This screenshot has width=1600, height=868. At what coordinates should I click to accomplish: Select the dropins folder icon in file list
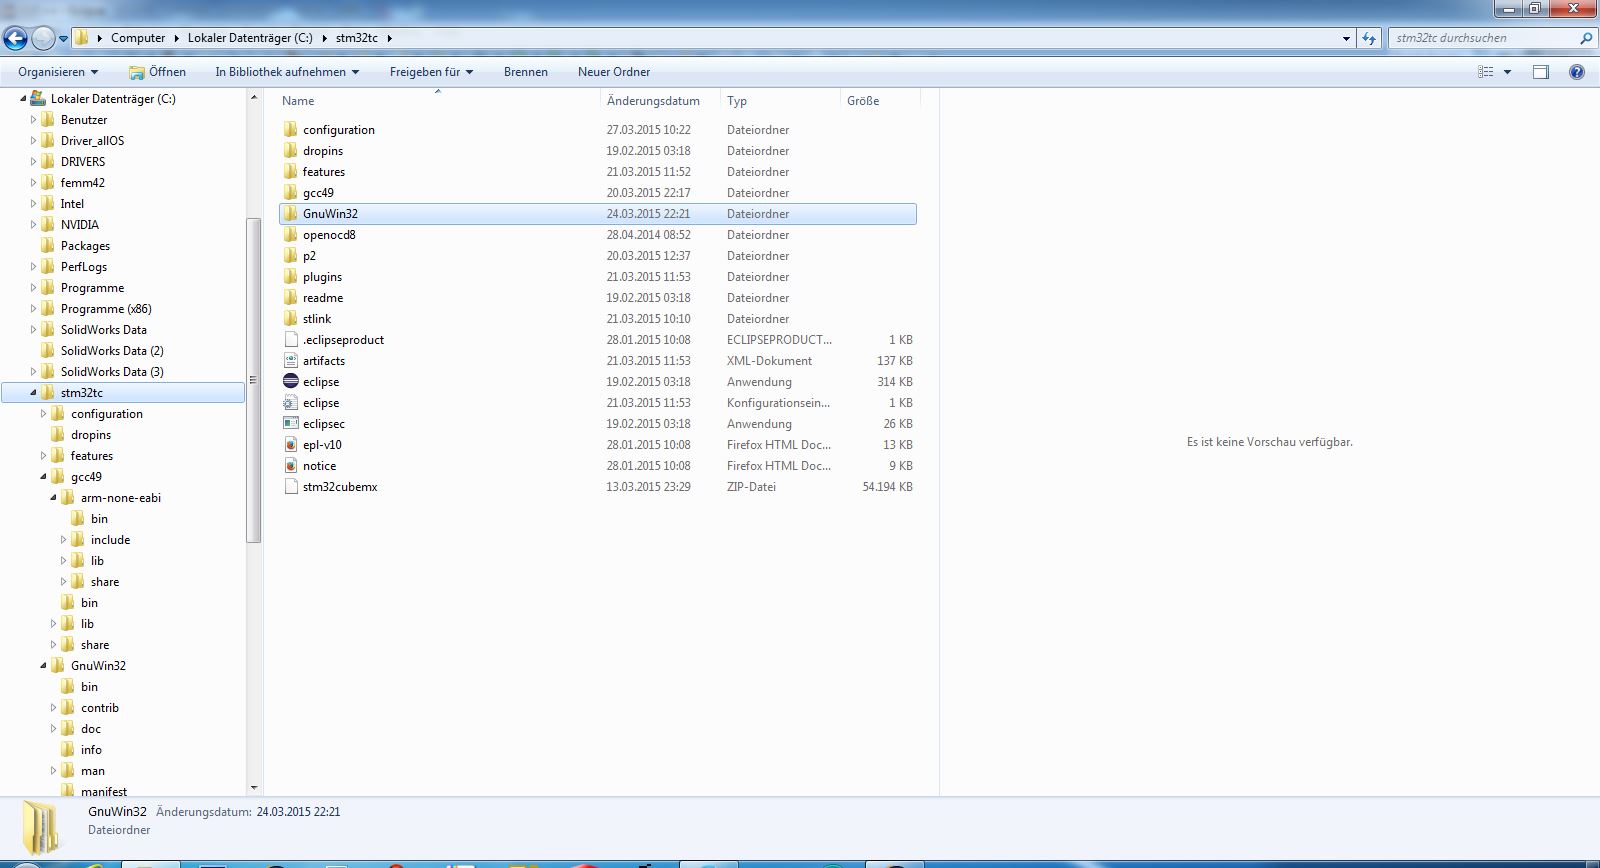(291, 151)
